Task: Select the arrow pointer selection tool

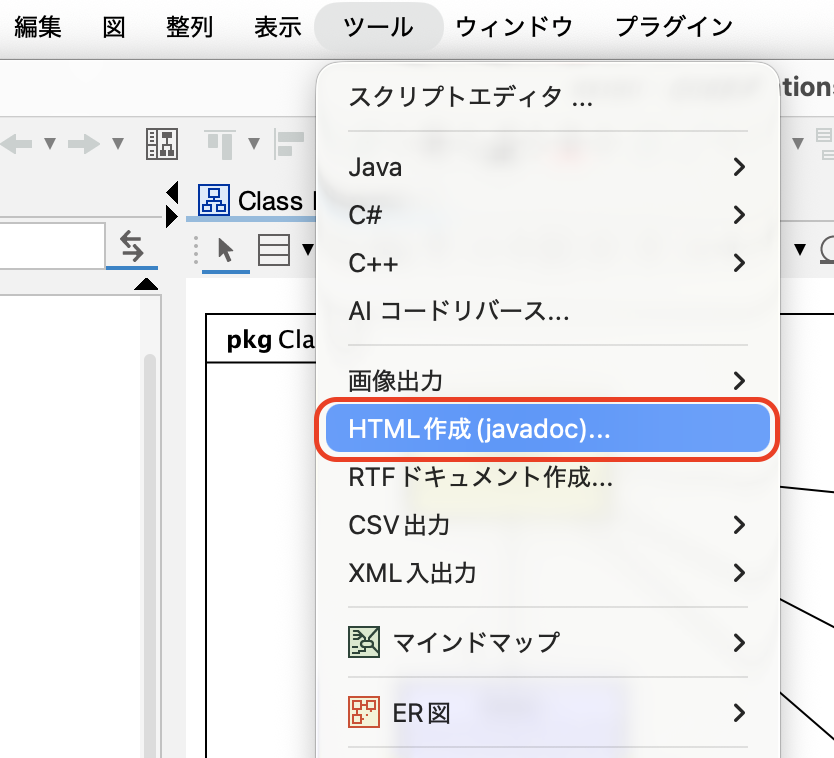Action: [x=225, y=250]
